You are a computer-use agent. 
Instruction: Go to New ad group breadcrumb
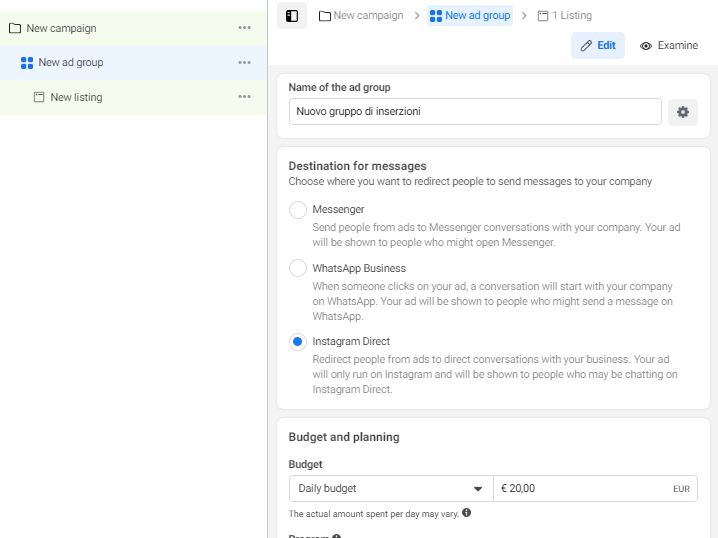click(470, 16)
